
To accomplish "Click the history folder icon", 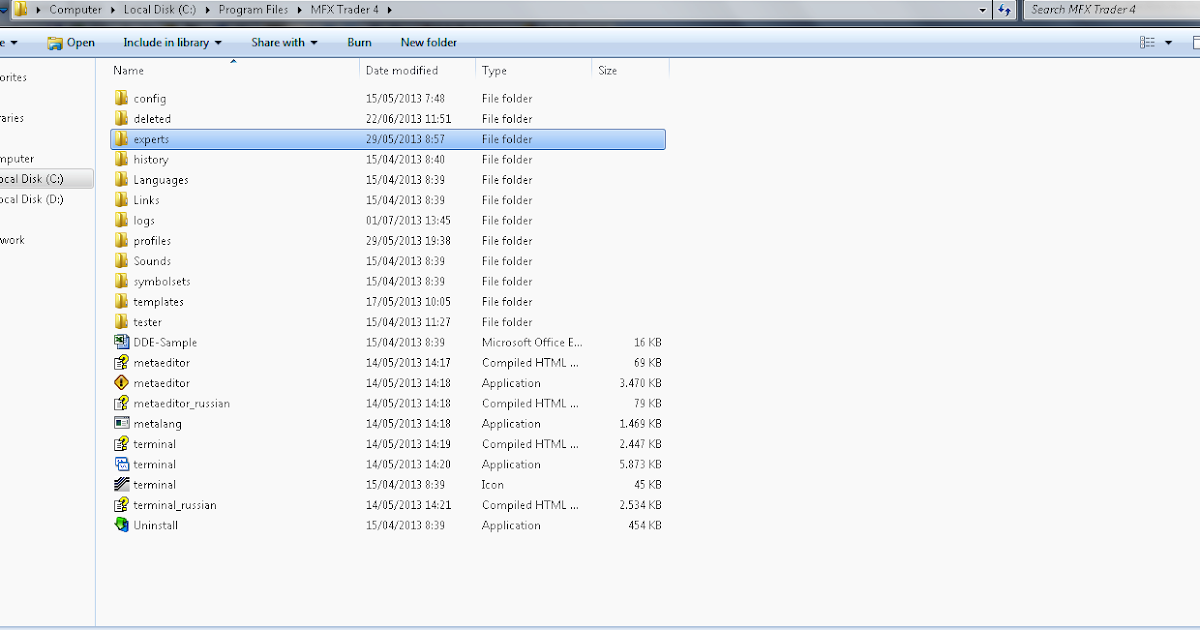I will [x=121, y=159].
